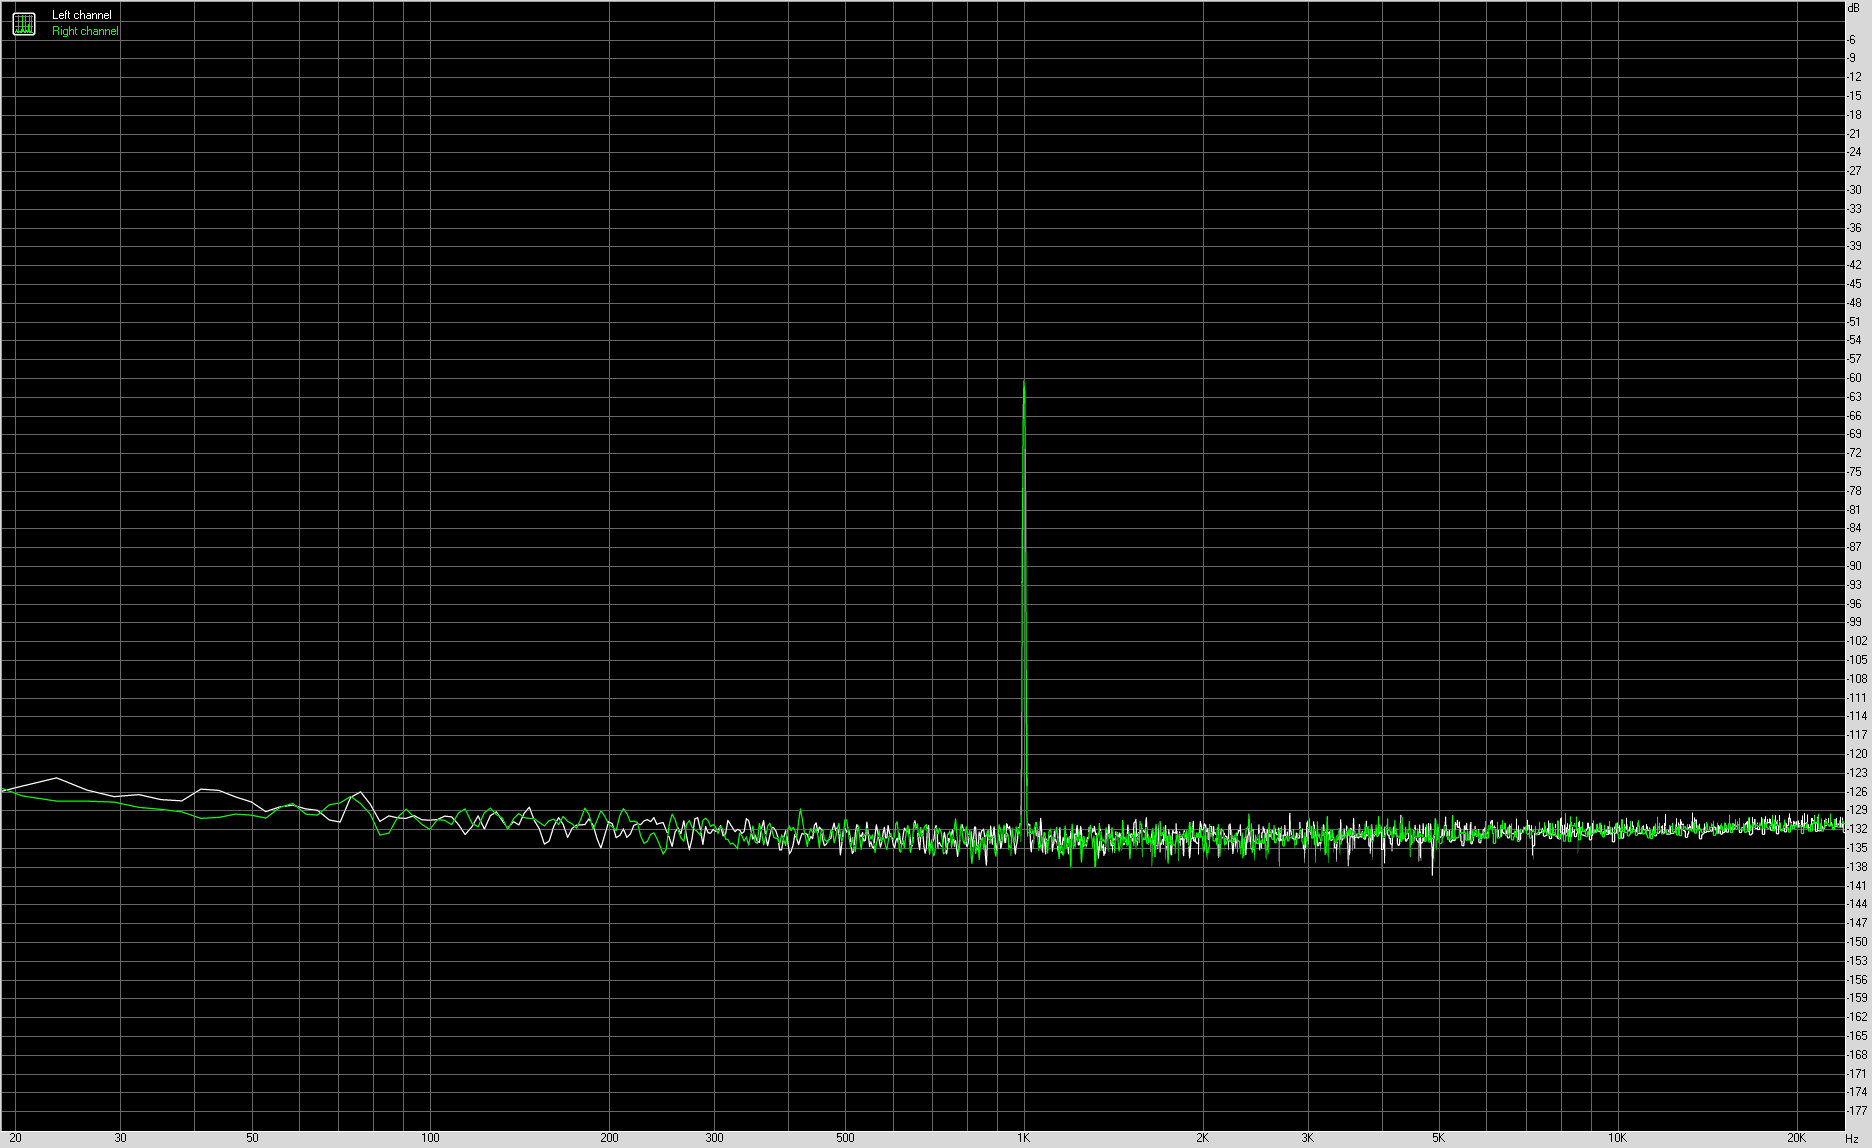Click the '100' frequency axis label

(430, 1138)
